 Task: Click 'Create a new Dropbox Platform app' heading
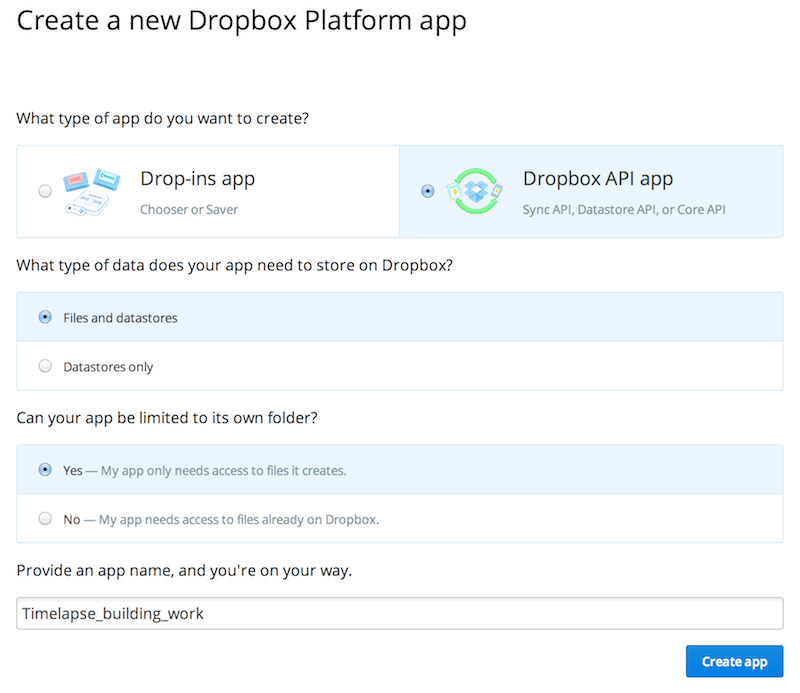[241, 21]
